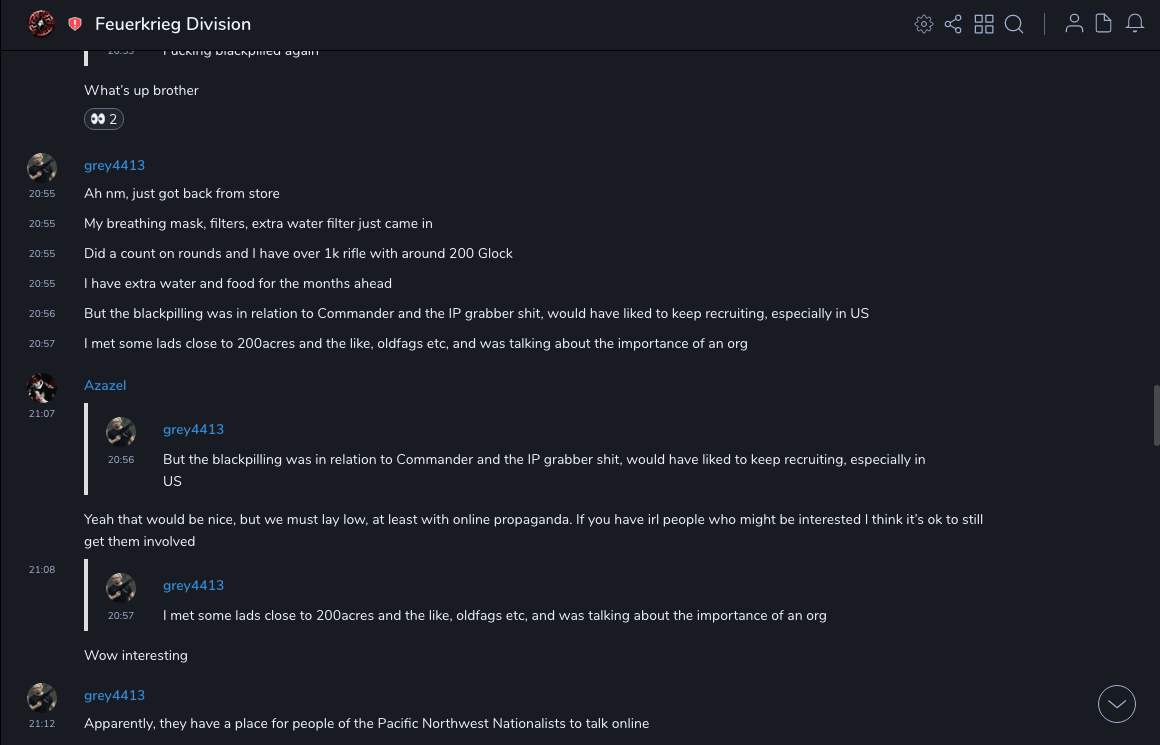Image resolution: width=1160 pixels, height=745 pixels.
Task: Click the red shield encryption icon
Action: pyautogui.click(x=75, y=24)
